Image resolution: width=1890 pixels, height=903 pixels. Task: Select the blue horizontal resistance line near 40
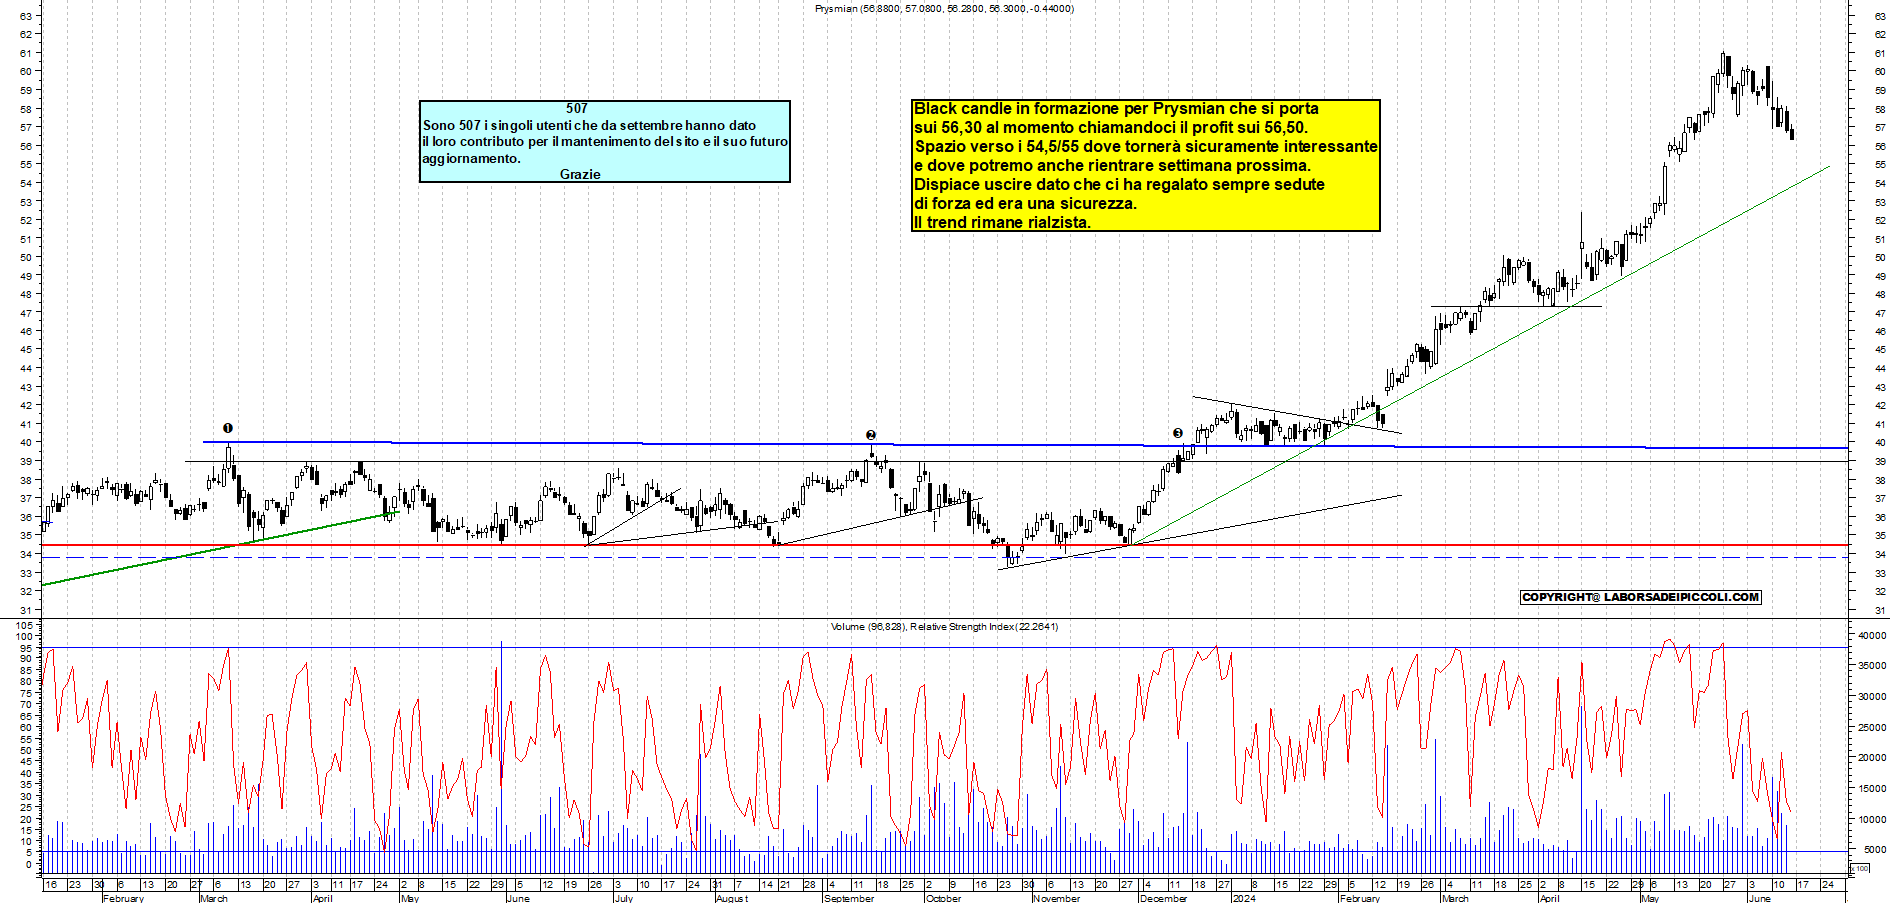point(1025,444)
